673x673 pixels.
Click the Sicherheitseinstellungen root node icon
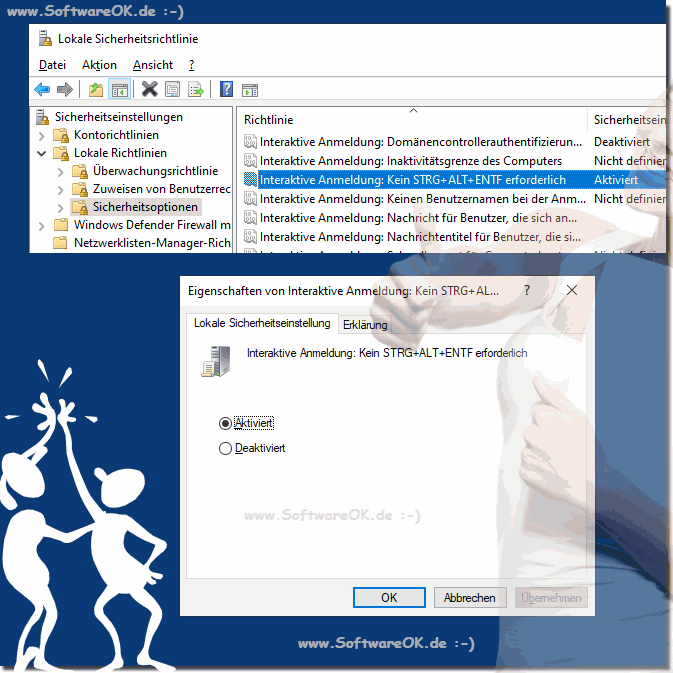pyautogui.click(x=42, y=117)
